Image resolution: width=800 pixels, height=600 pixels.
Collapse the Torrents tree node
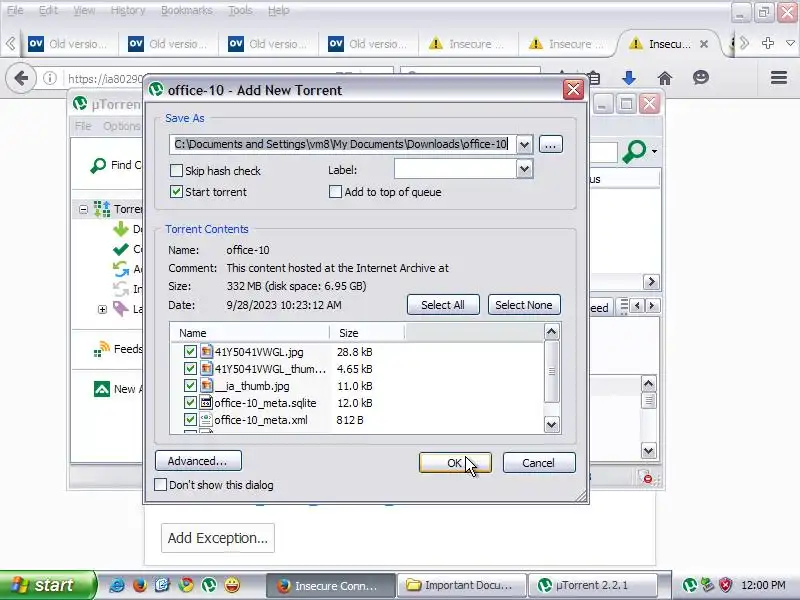(x=83, y=209)
